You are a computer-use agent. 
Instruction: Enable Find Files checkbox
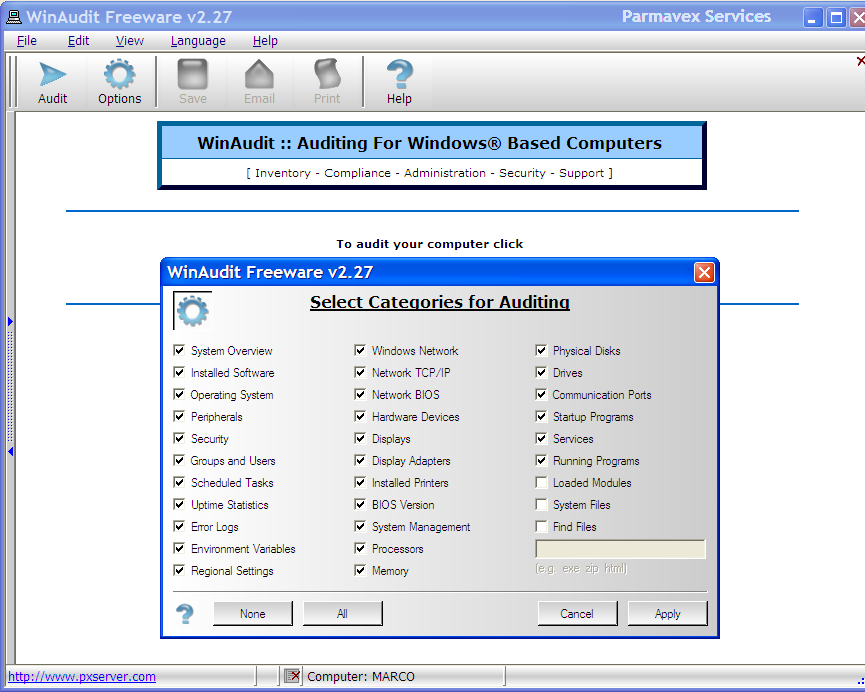541,526
